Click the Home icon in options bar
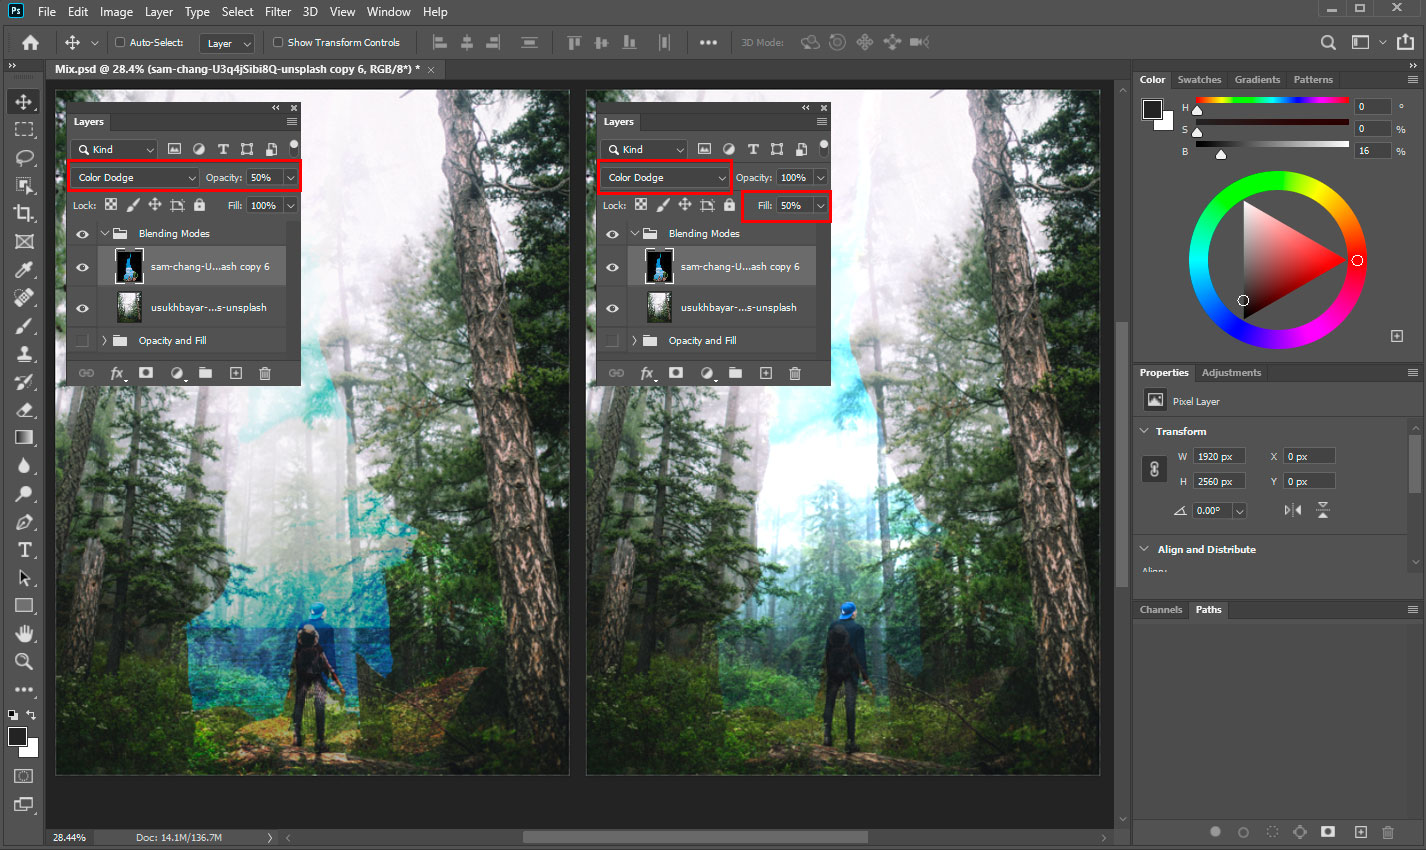The width and height of the screenshot is (1426, 850). click(31, 43)
